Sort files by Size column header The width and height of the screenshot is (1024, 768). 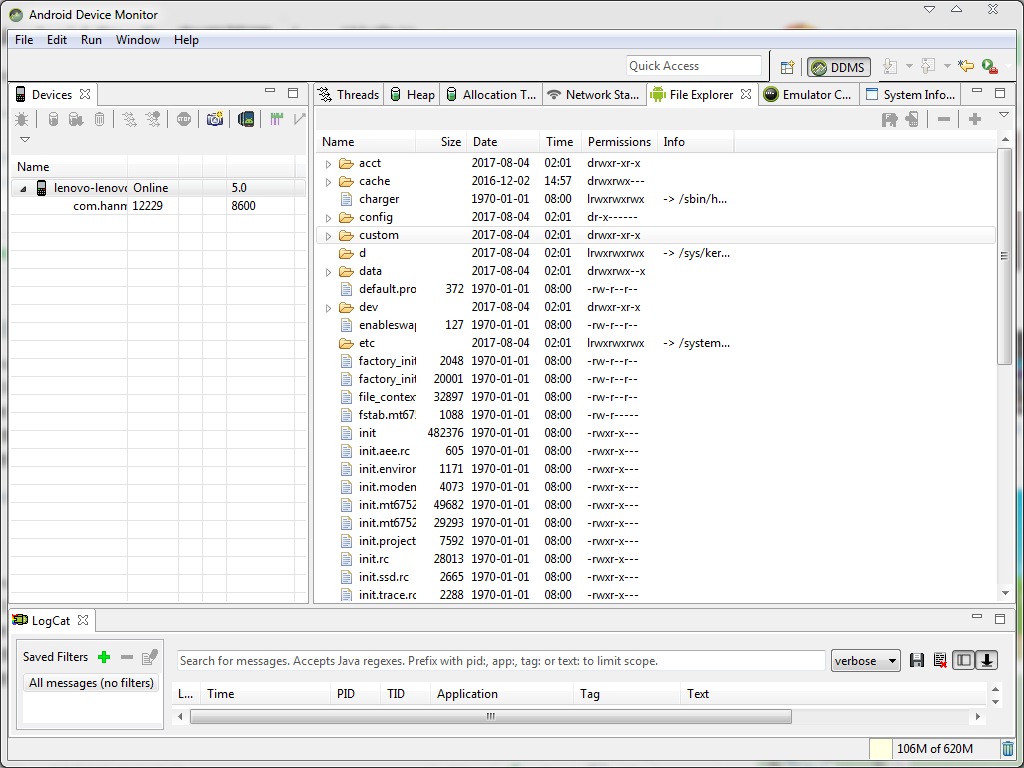pyautogui.click(x=442, y=142)
